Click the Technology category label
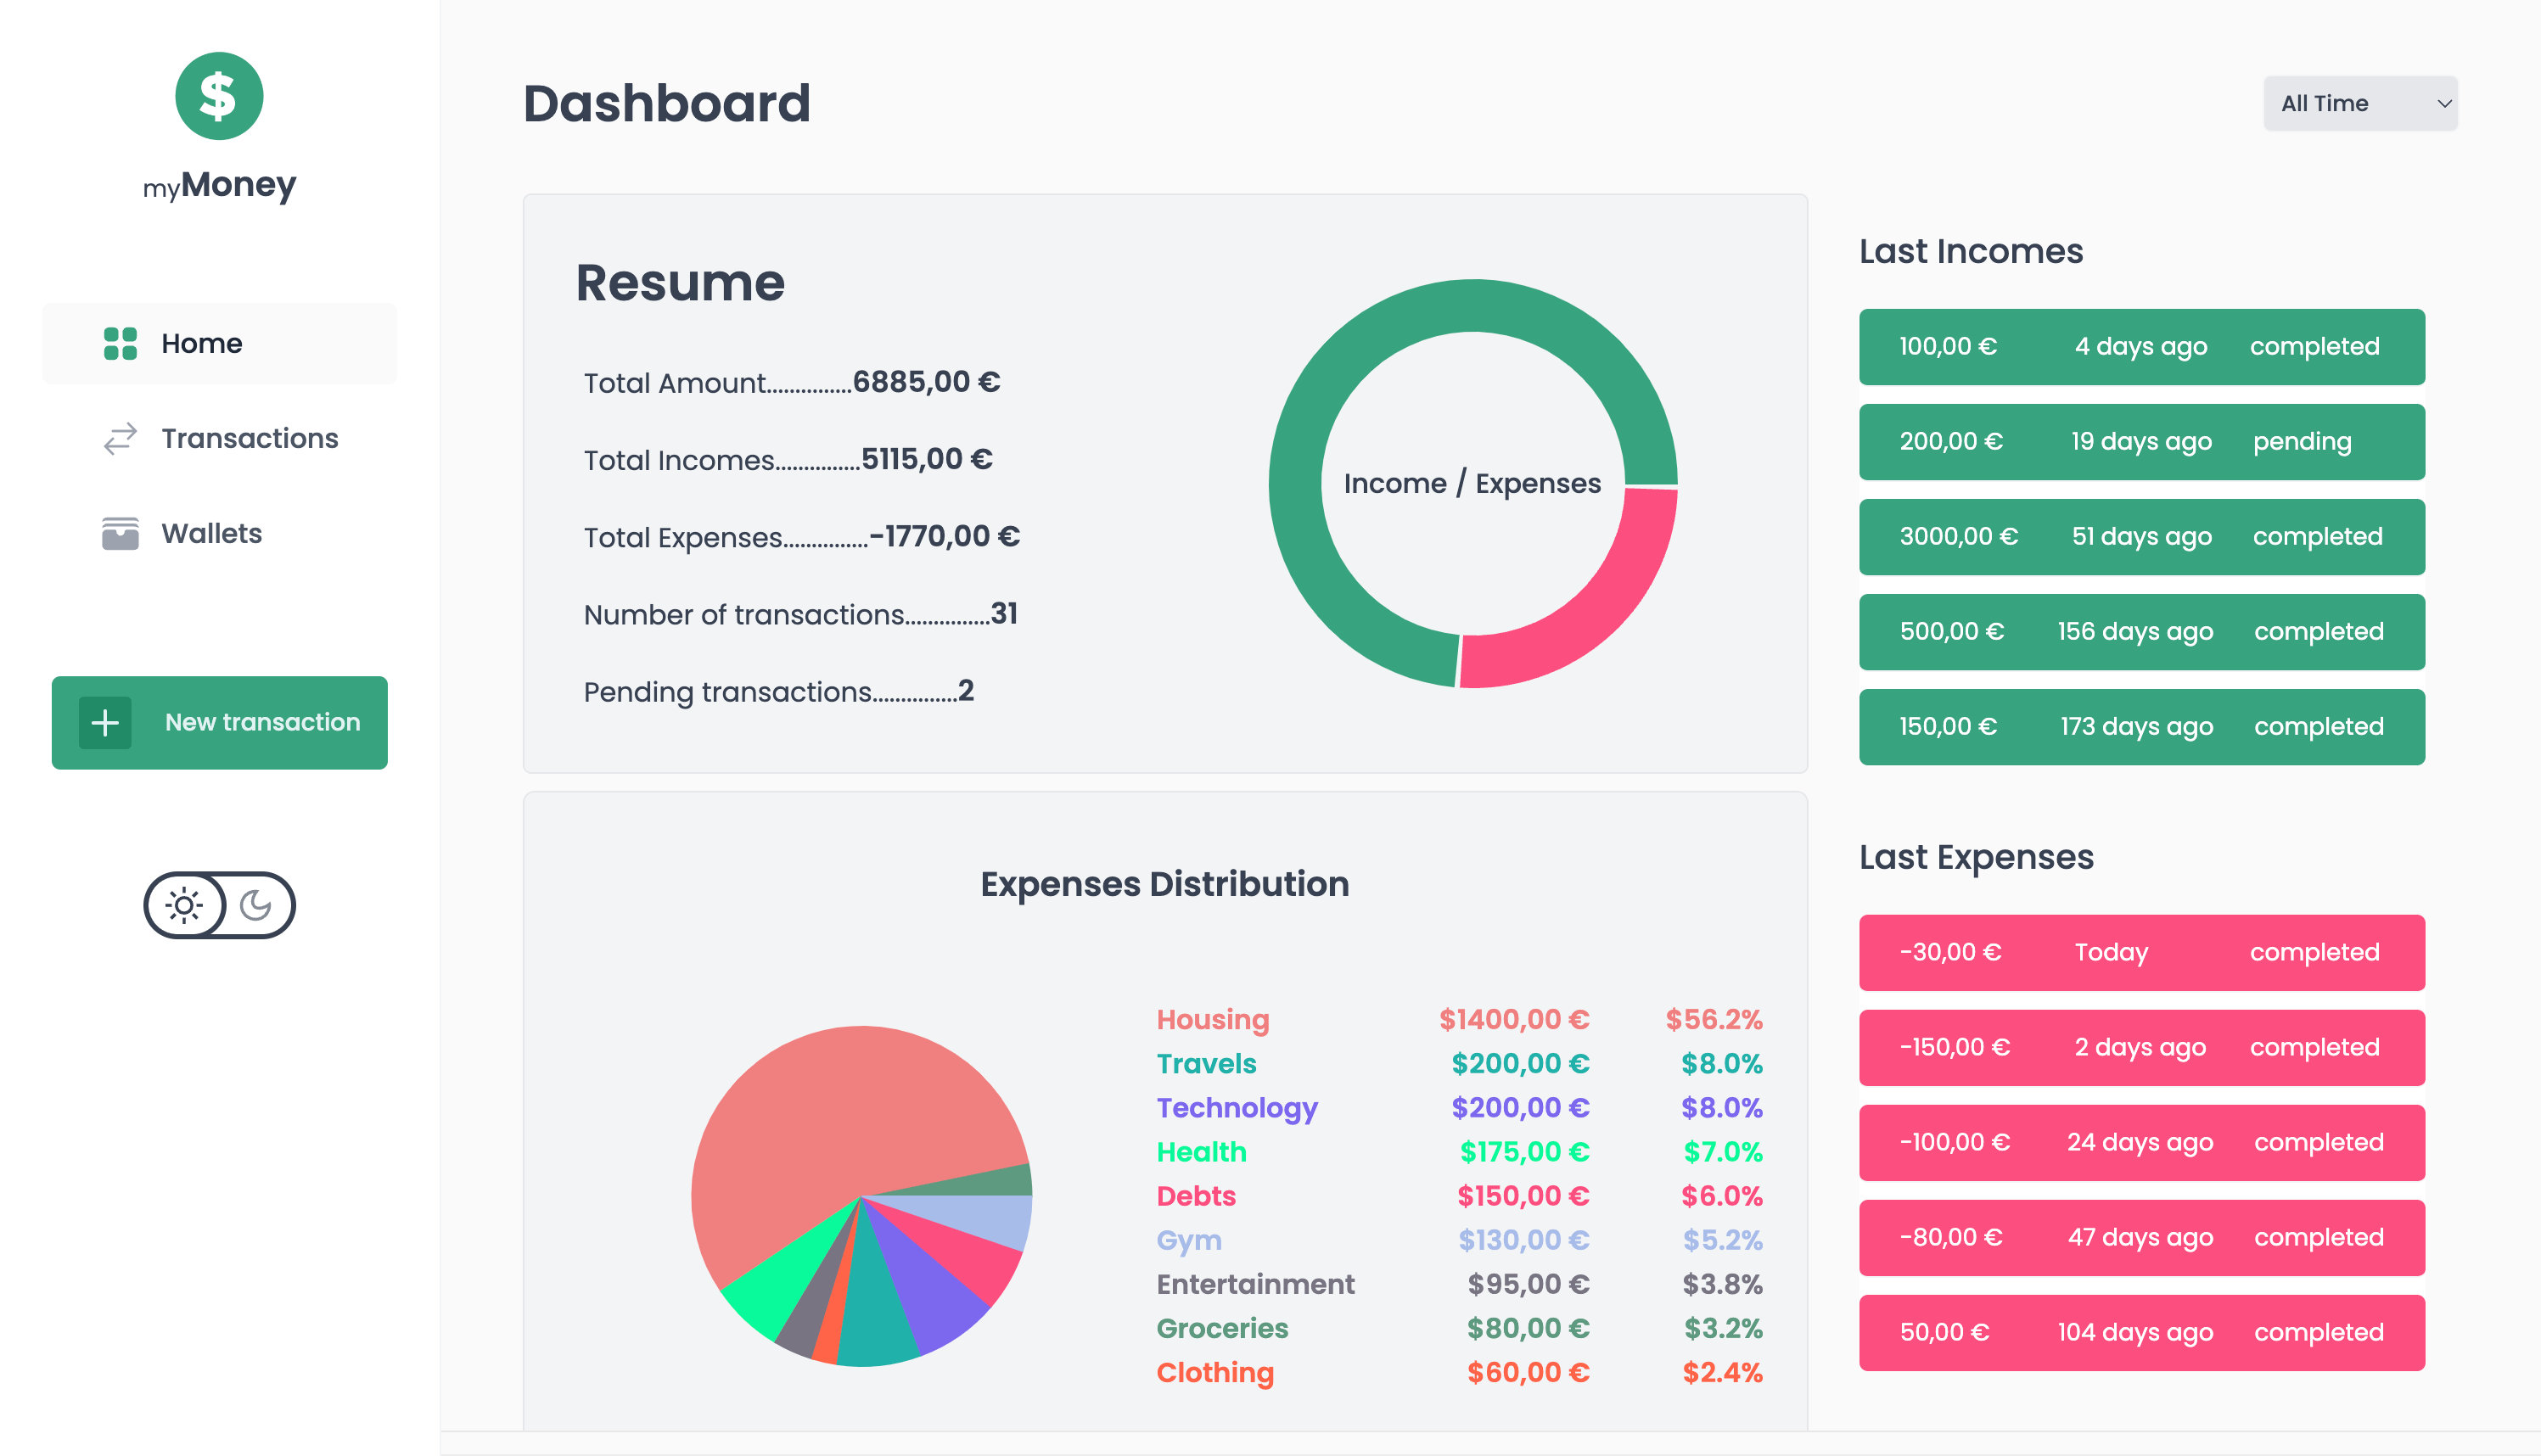This screenshot has height=1456, width=2541. [1237, 1108]
